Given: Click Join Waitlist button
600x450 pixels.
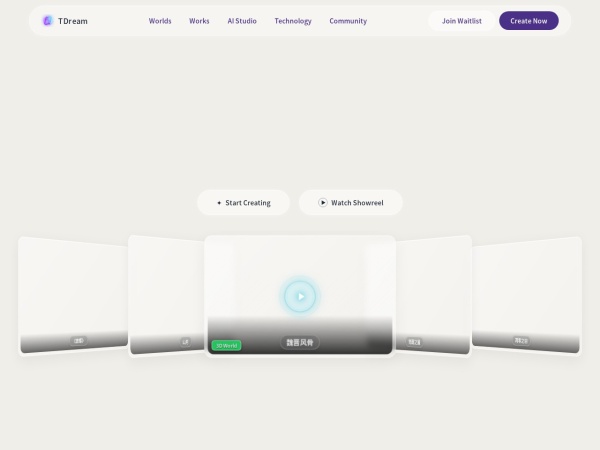Looking at the screenshot, I should click(x=461, y=21).
